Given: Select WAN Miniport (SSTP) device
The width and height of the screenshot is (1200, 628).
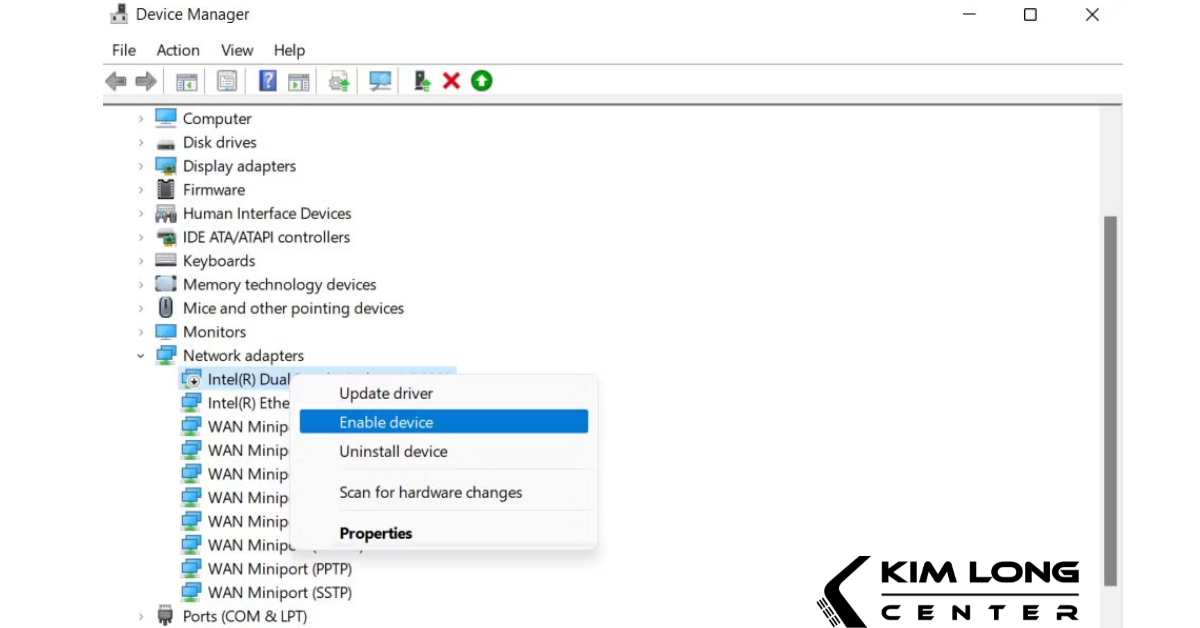Looking at the screenshot, I should tap(279, 592).
